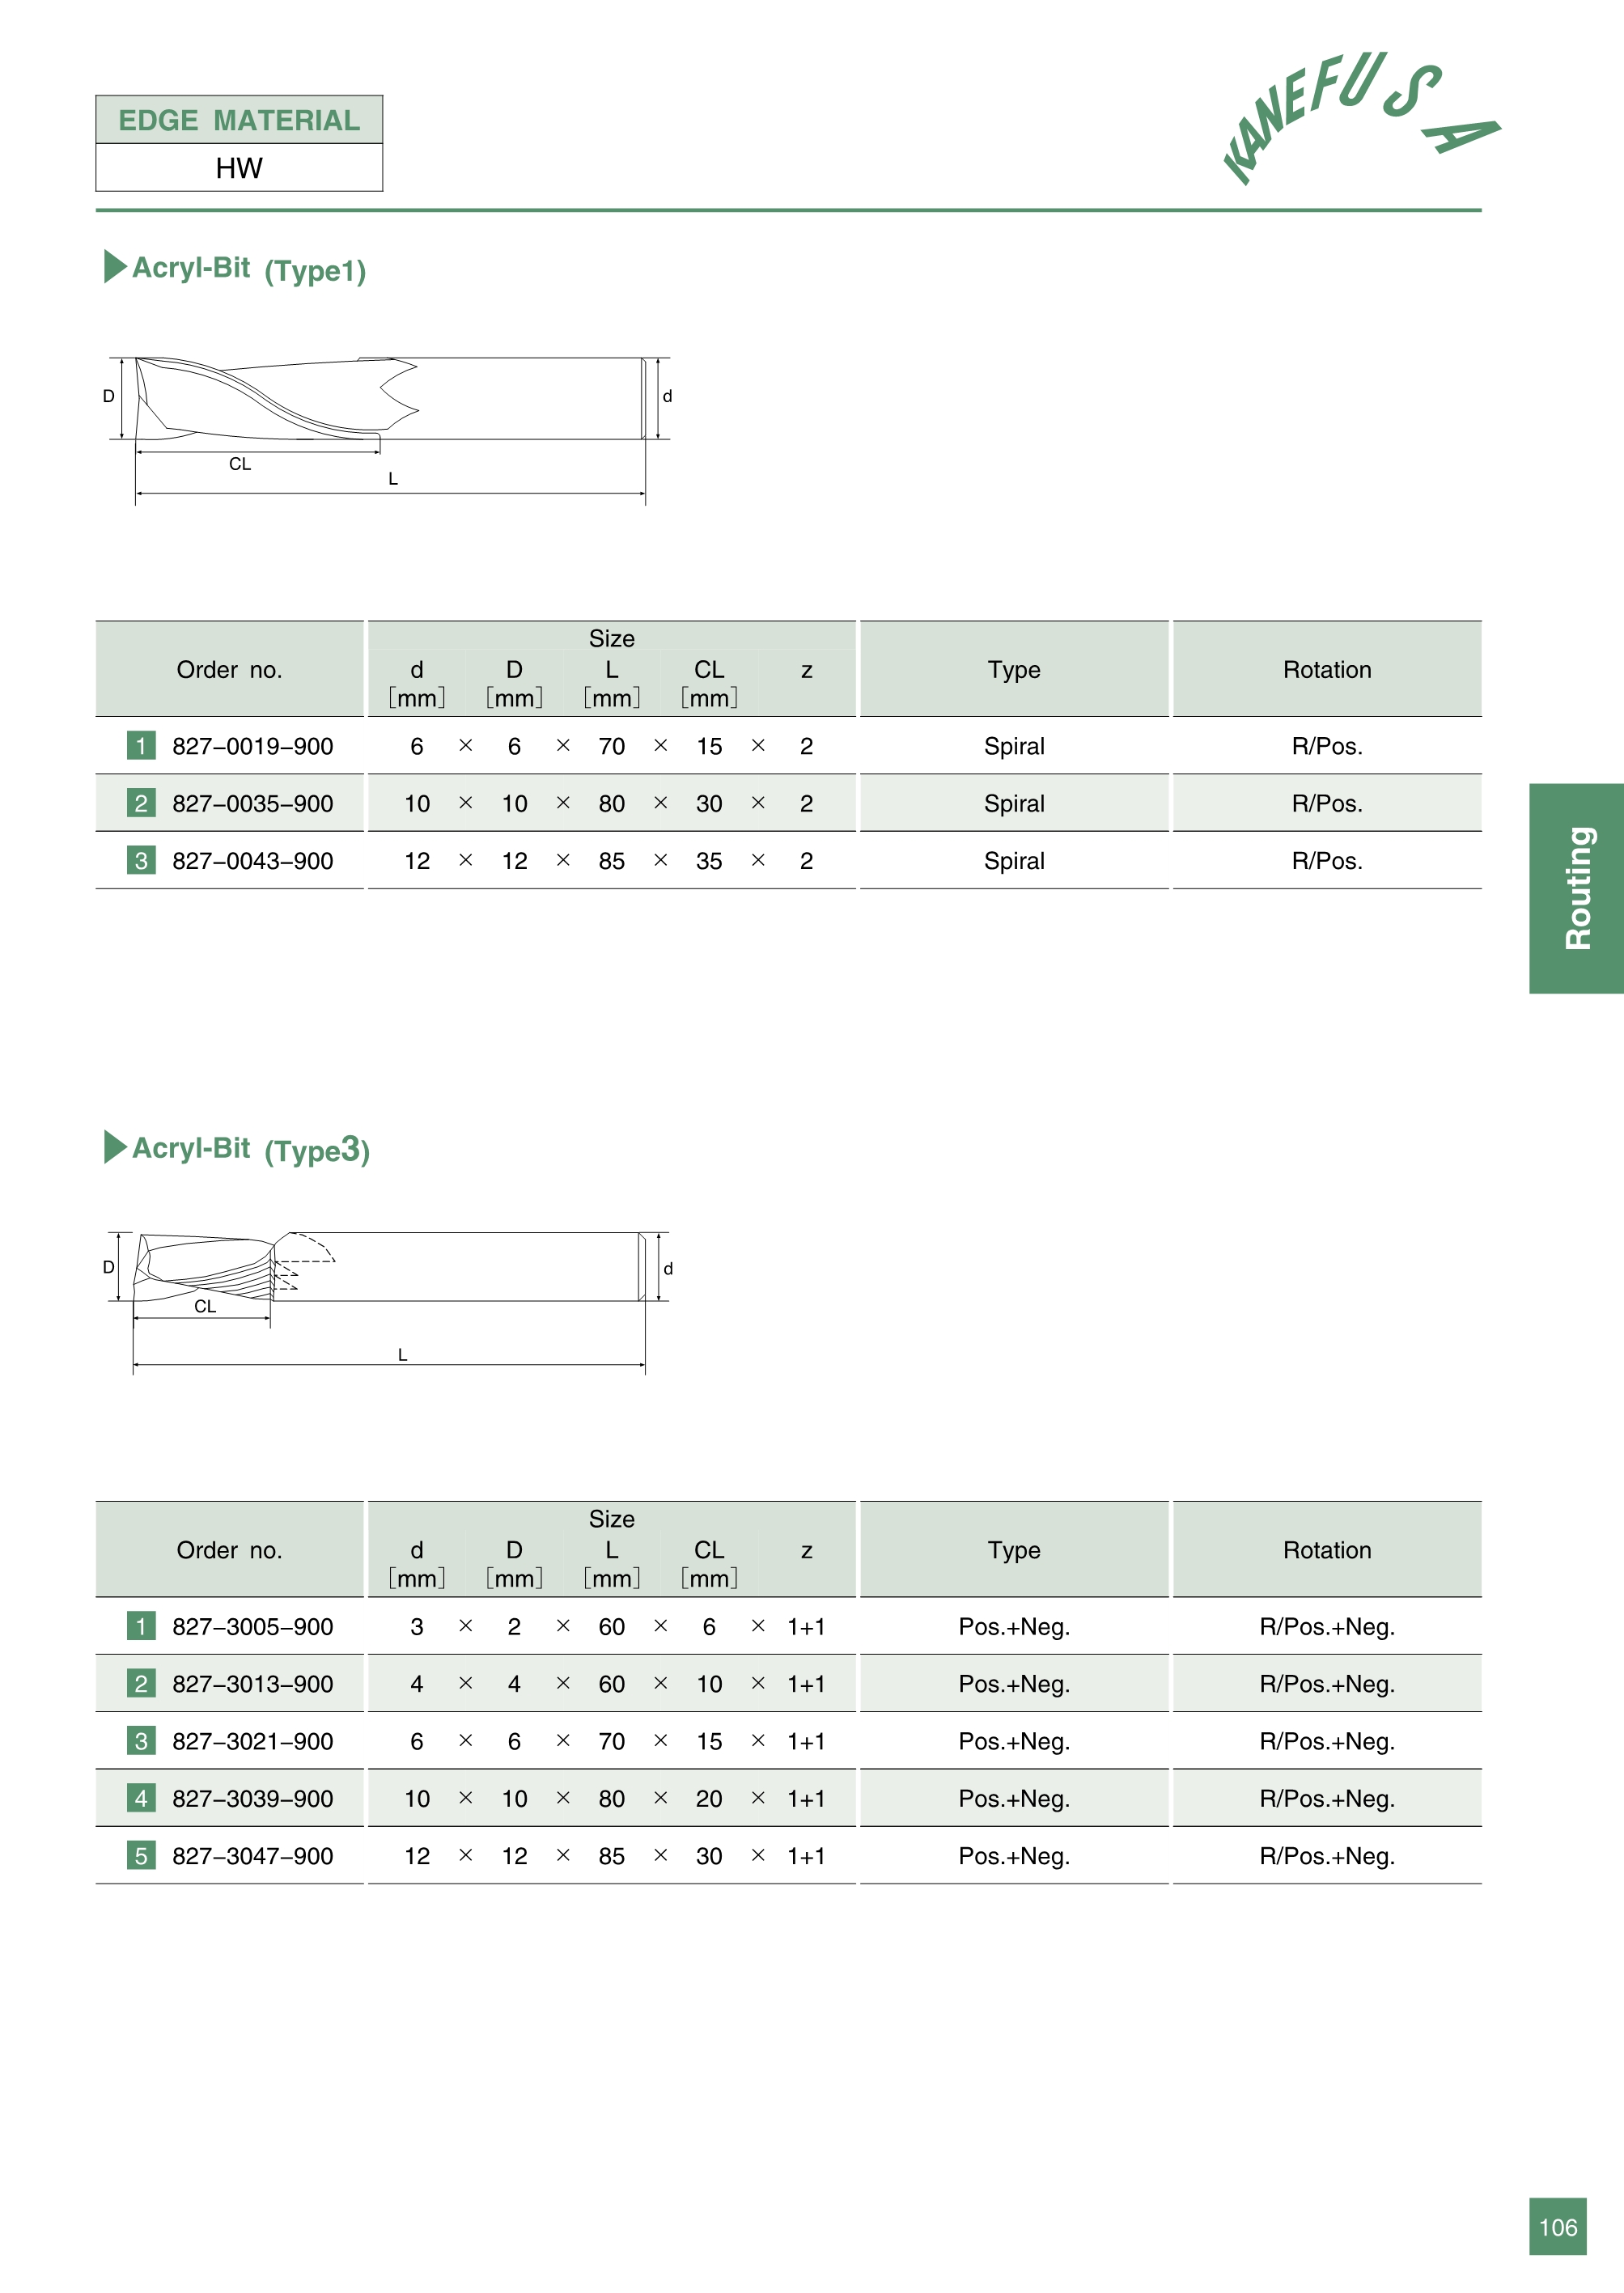Click green badge 3 next to 827-0043-900
1624x2293 pixels.
click(x=141, y=861)
